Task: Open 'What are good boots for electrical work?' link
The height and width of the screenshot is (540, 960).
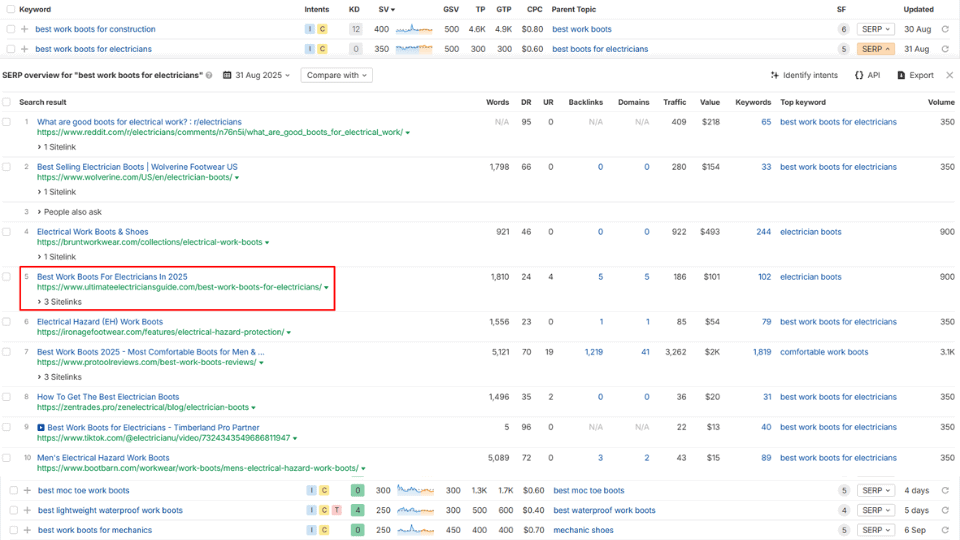Action: click(139, 122)
